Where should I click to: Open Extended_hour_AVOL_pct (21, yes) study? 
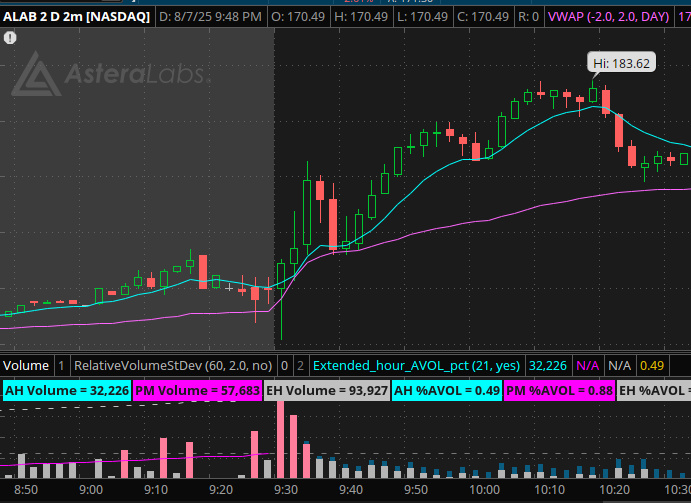416,365
